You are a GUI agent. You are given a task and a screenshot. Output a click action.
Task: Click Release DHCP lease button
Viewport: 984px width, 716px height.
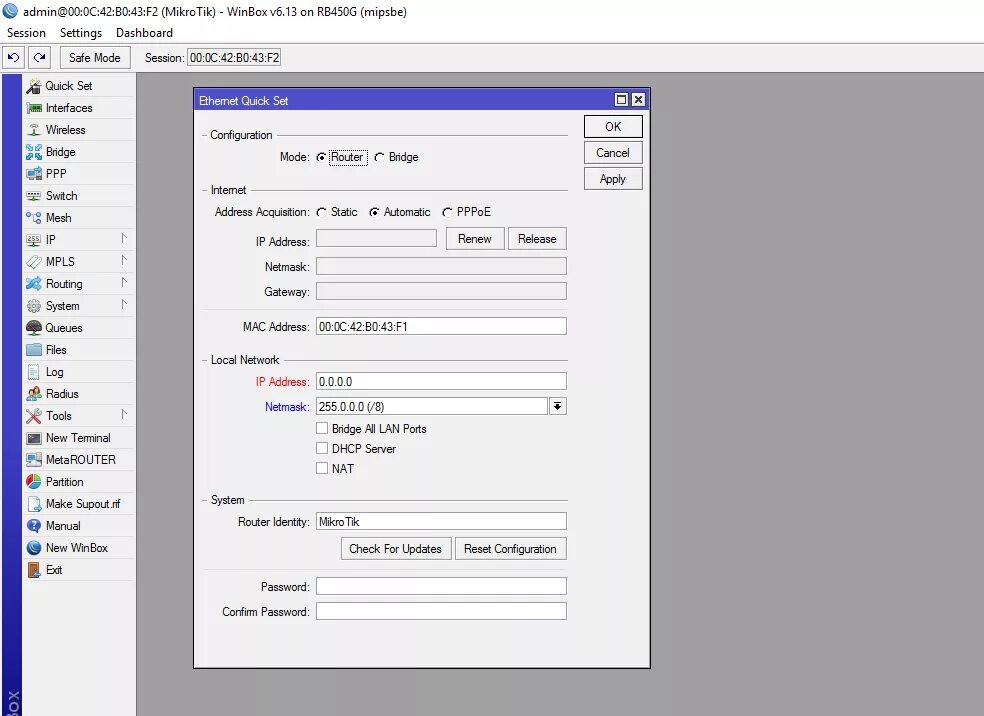pos(537,239)
